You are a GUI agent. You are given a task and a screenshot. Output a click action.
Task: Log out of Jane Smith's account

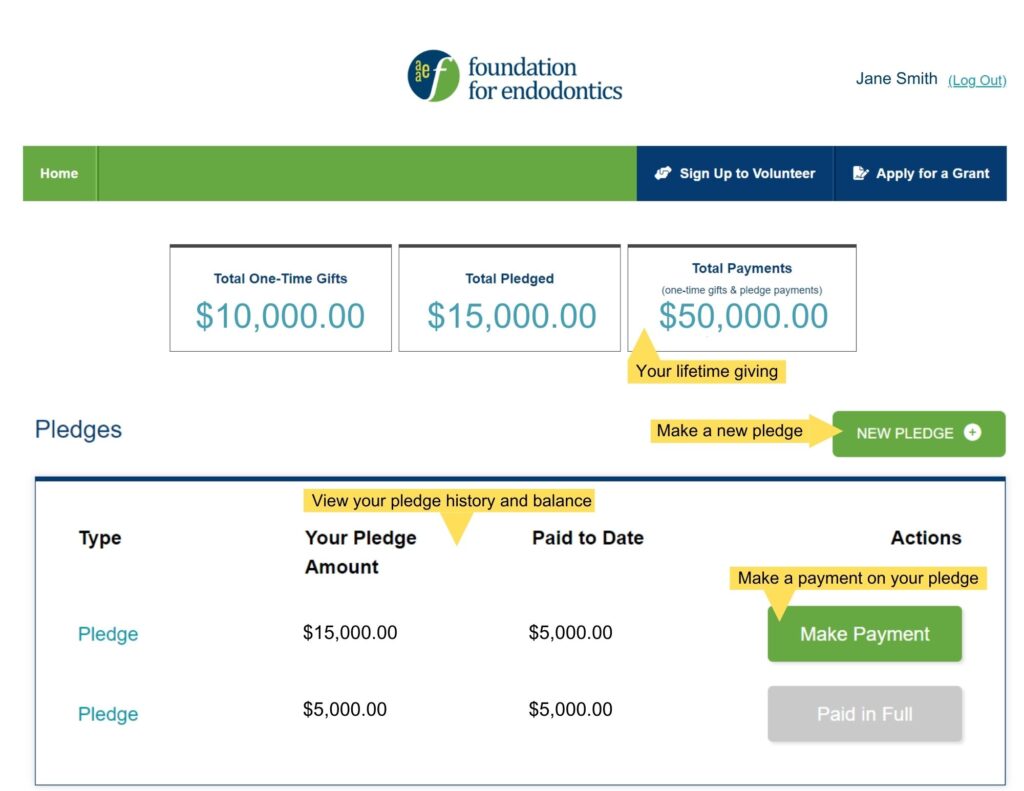(x=978, y=80)
